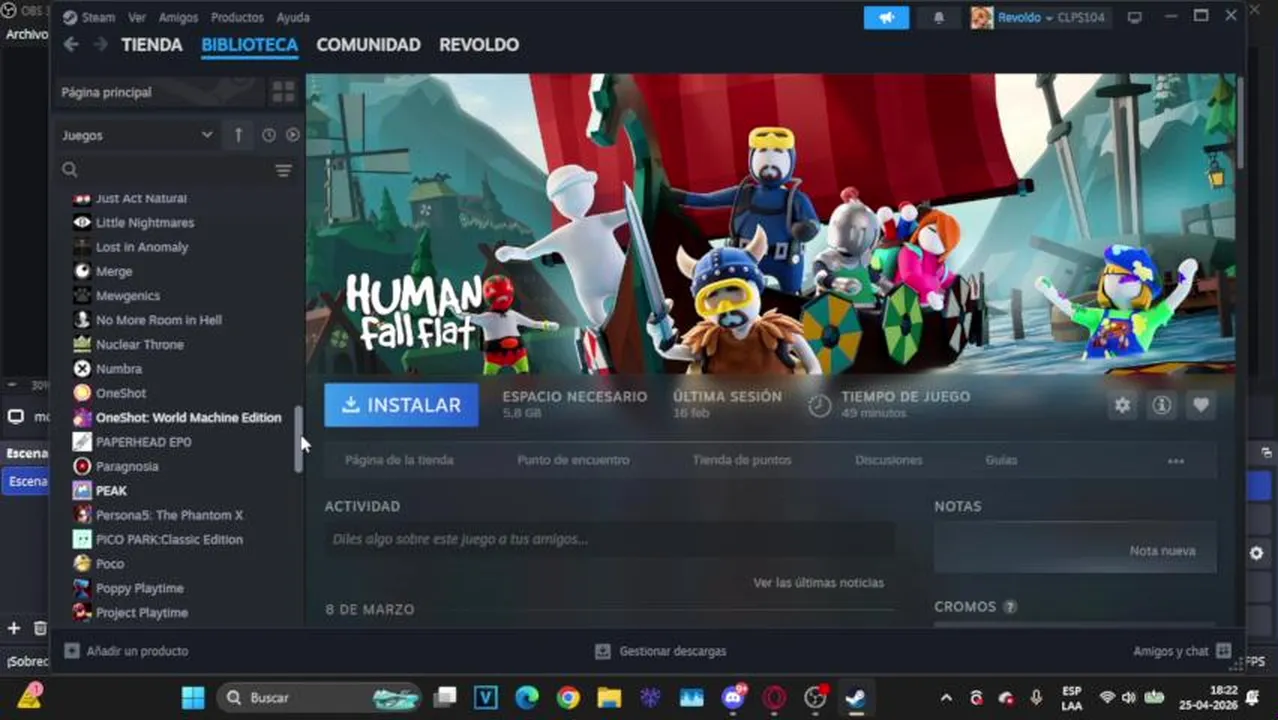1278x720 pixels.
Task: Open Ver las últimas noticias link
Action: coord(818,583)
